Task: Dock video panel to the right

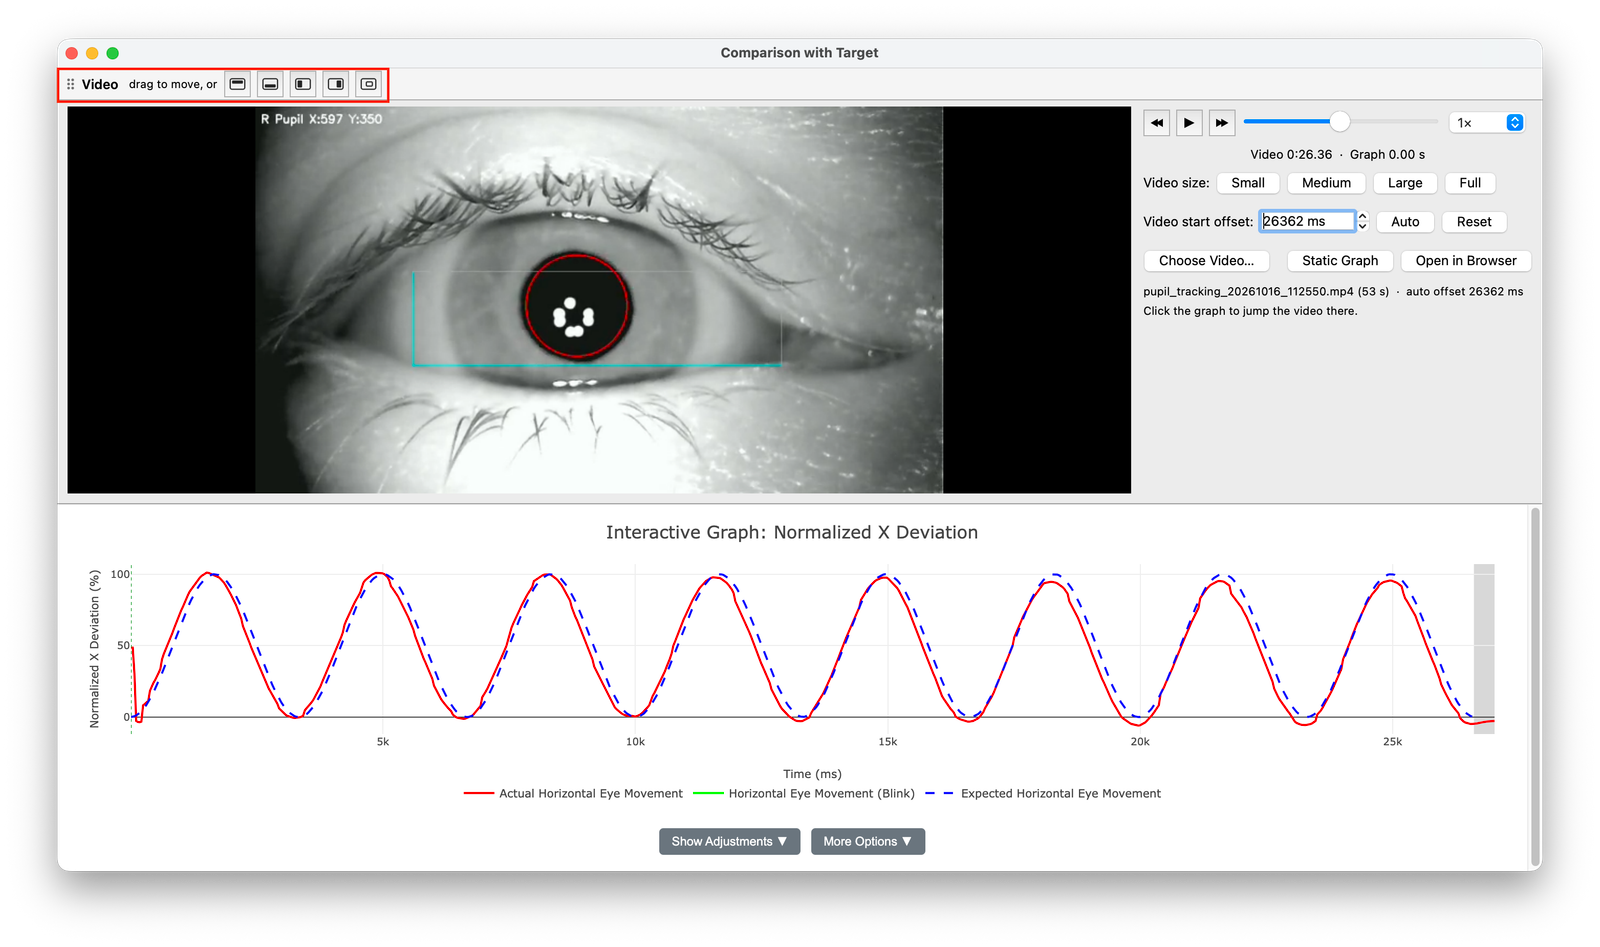Action: pyautogui.click(x=336, y=84)
